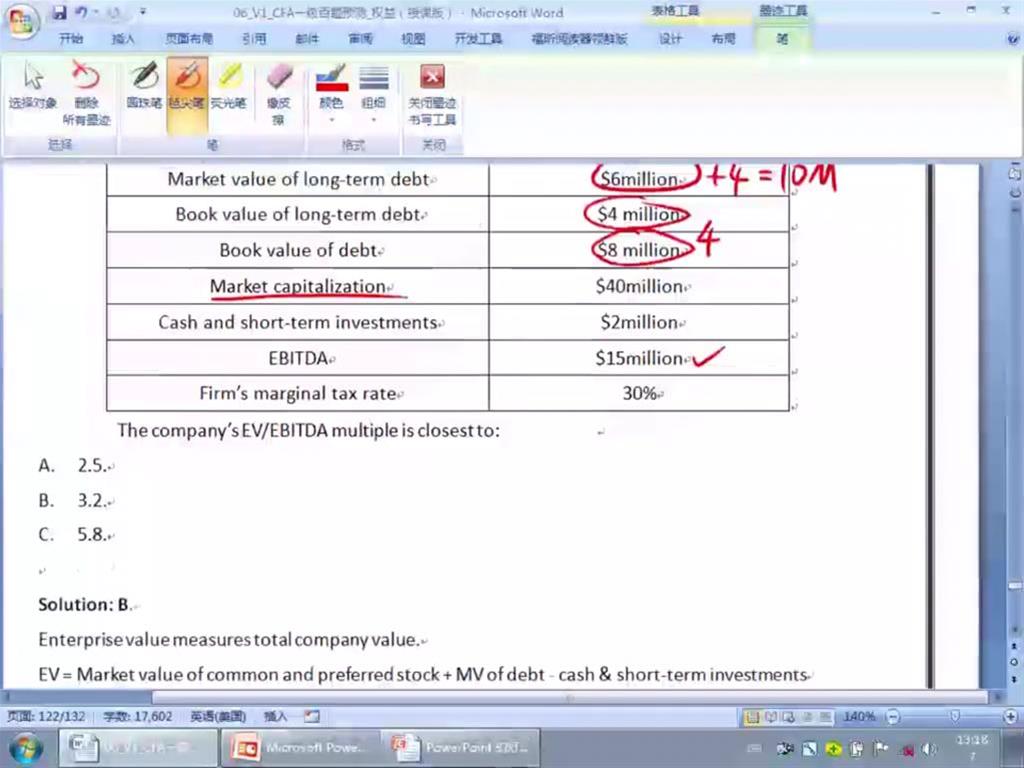Screen dimensions: 1024x768
Task: Open the 页面布局 (Page Layout) tab
Action: tap(189, 39)
